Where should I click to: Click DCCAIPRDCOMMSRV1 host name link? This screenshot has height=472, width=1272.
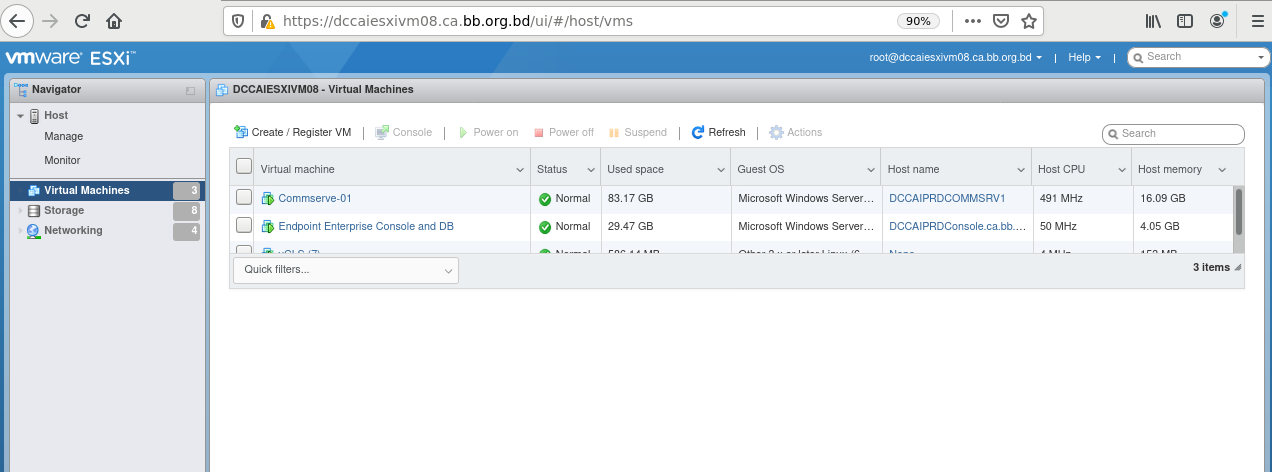click(x=947, y=198)
